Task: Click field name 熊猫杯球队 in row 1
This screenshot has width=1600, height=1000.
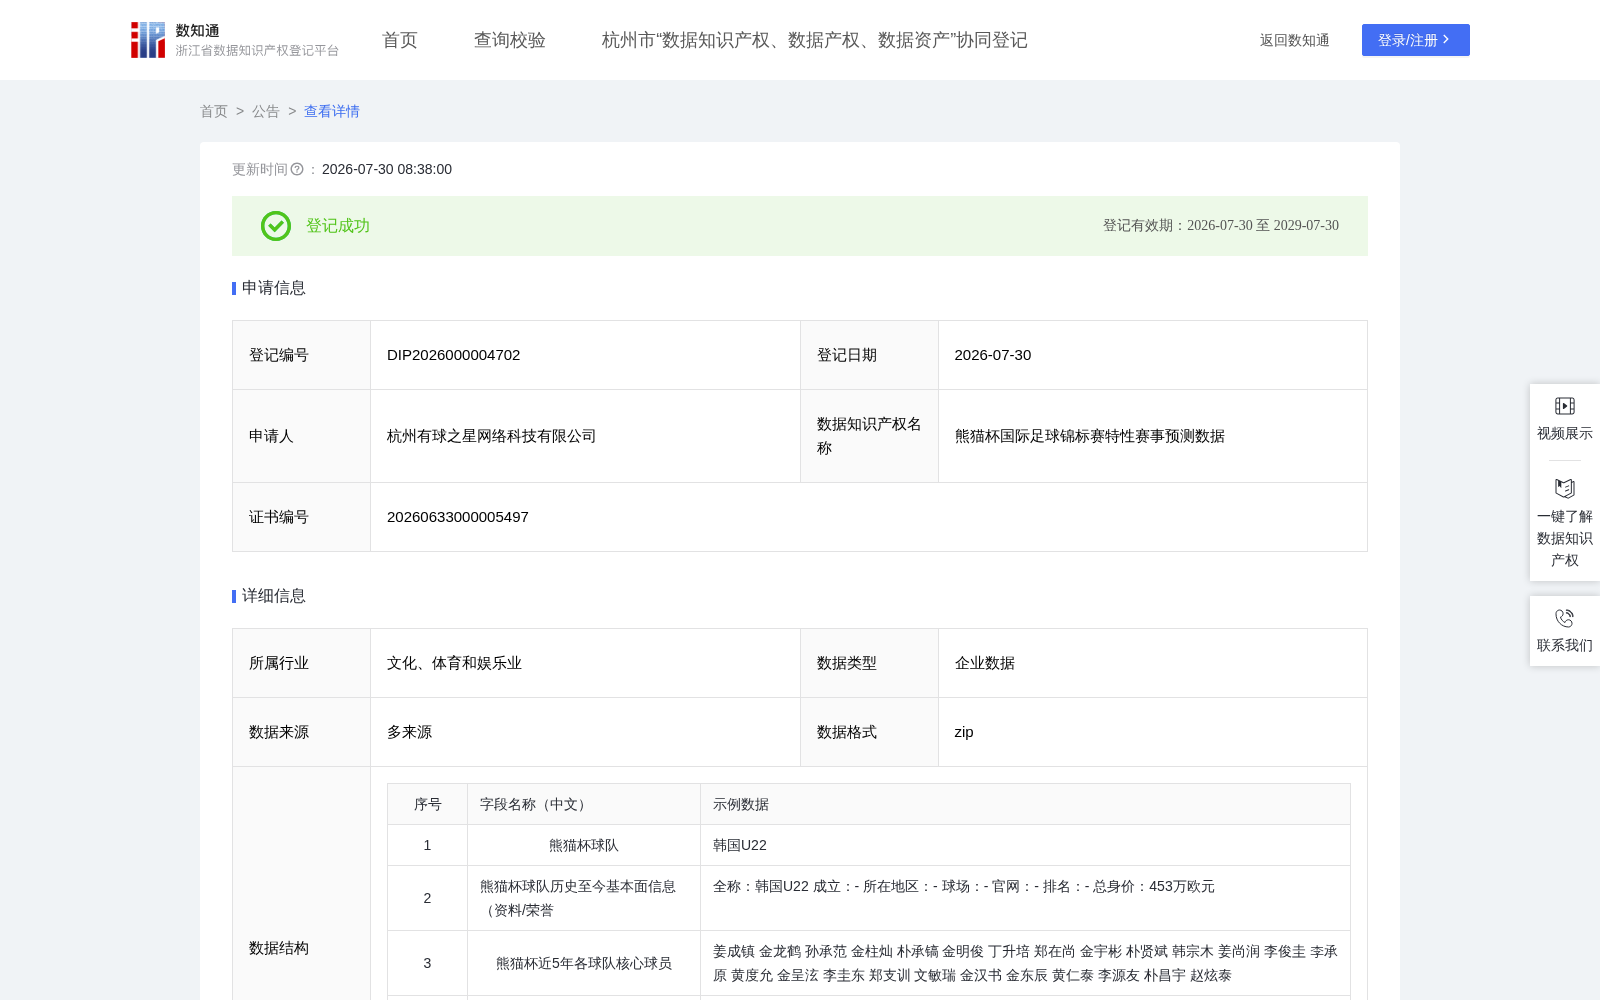Action: (x=584, y=845)
